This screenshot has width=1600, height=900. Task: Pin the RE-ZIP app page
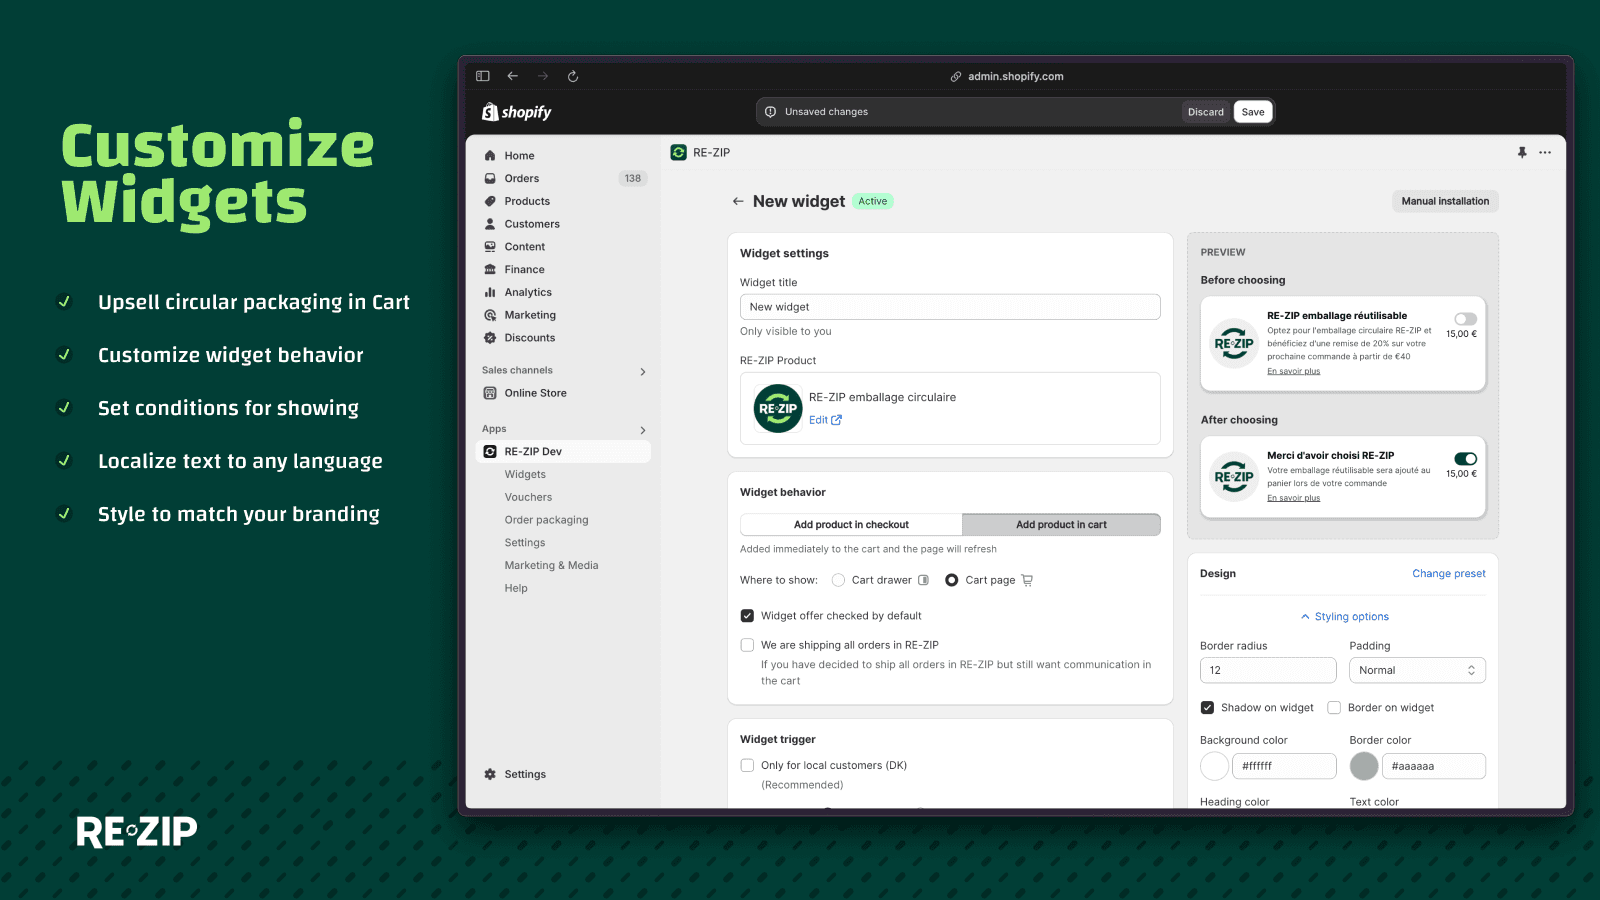(x=1521, y=153)
